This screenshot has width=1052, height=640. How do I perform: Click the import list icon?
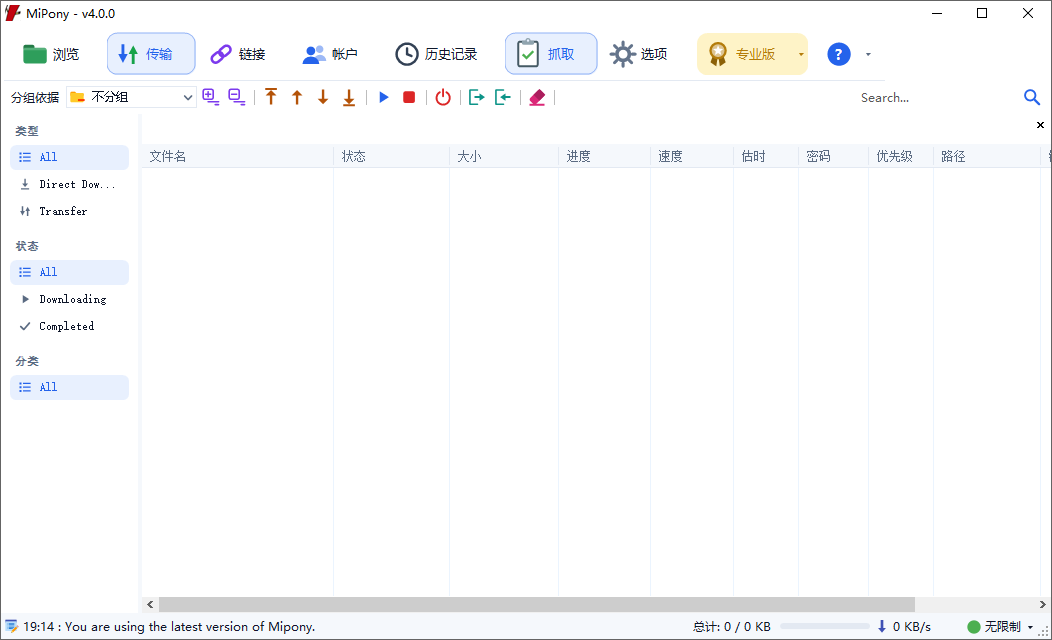(x=503, y=97)
